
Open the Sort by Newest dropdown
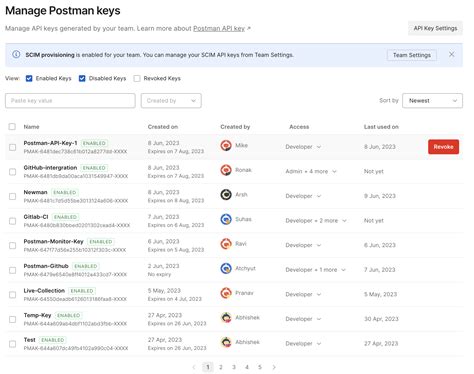click(432, 101)
